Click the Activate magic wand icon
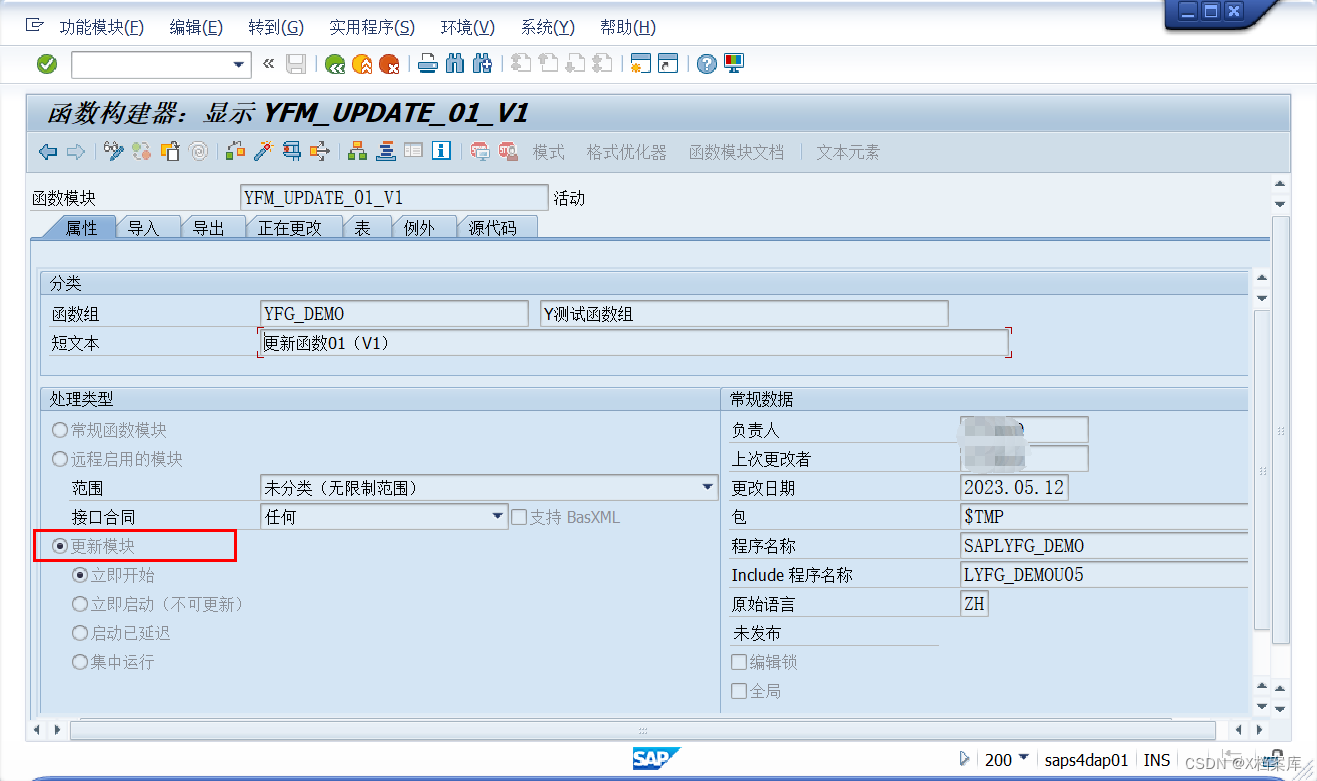Viewport: 1317px width, 781px height. [263, 152]
